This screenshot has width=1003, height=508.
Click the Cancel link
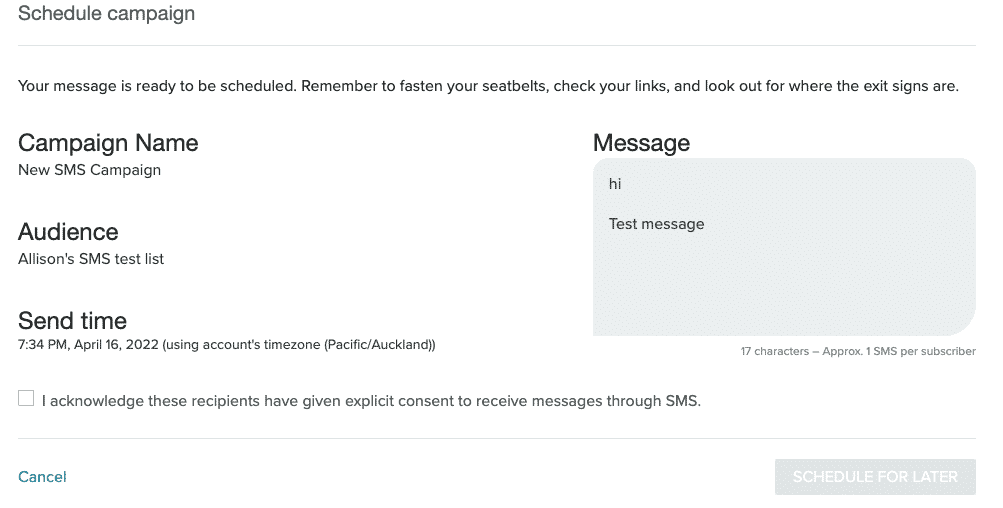(42, 477)
